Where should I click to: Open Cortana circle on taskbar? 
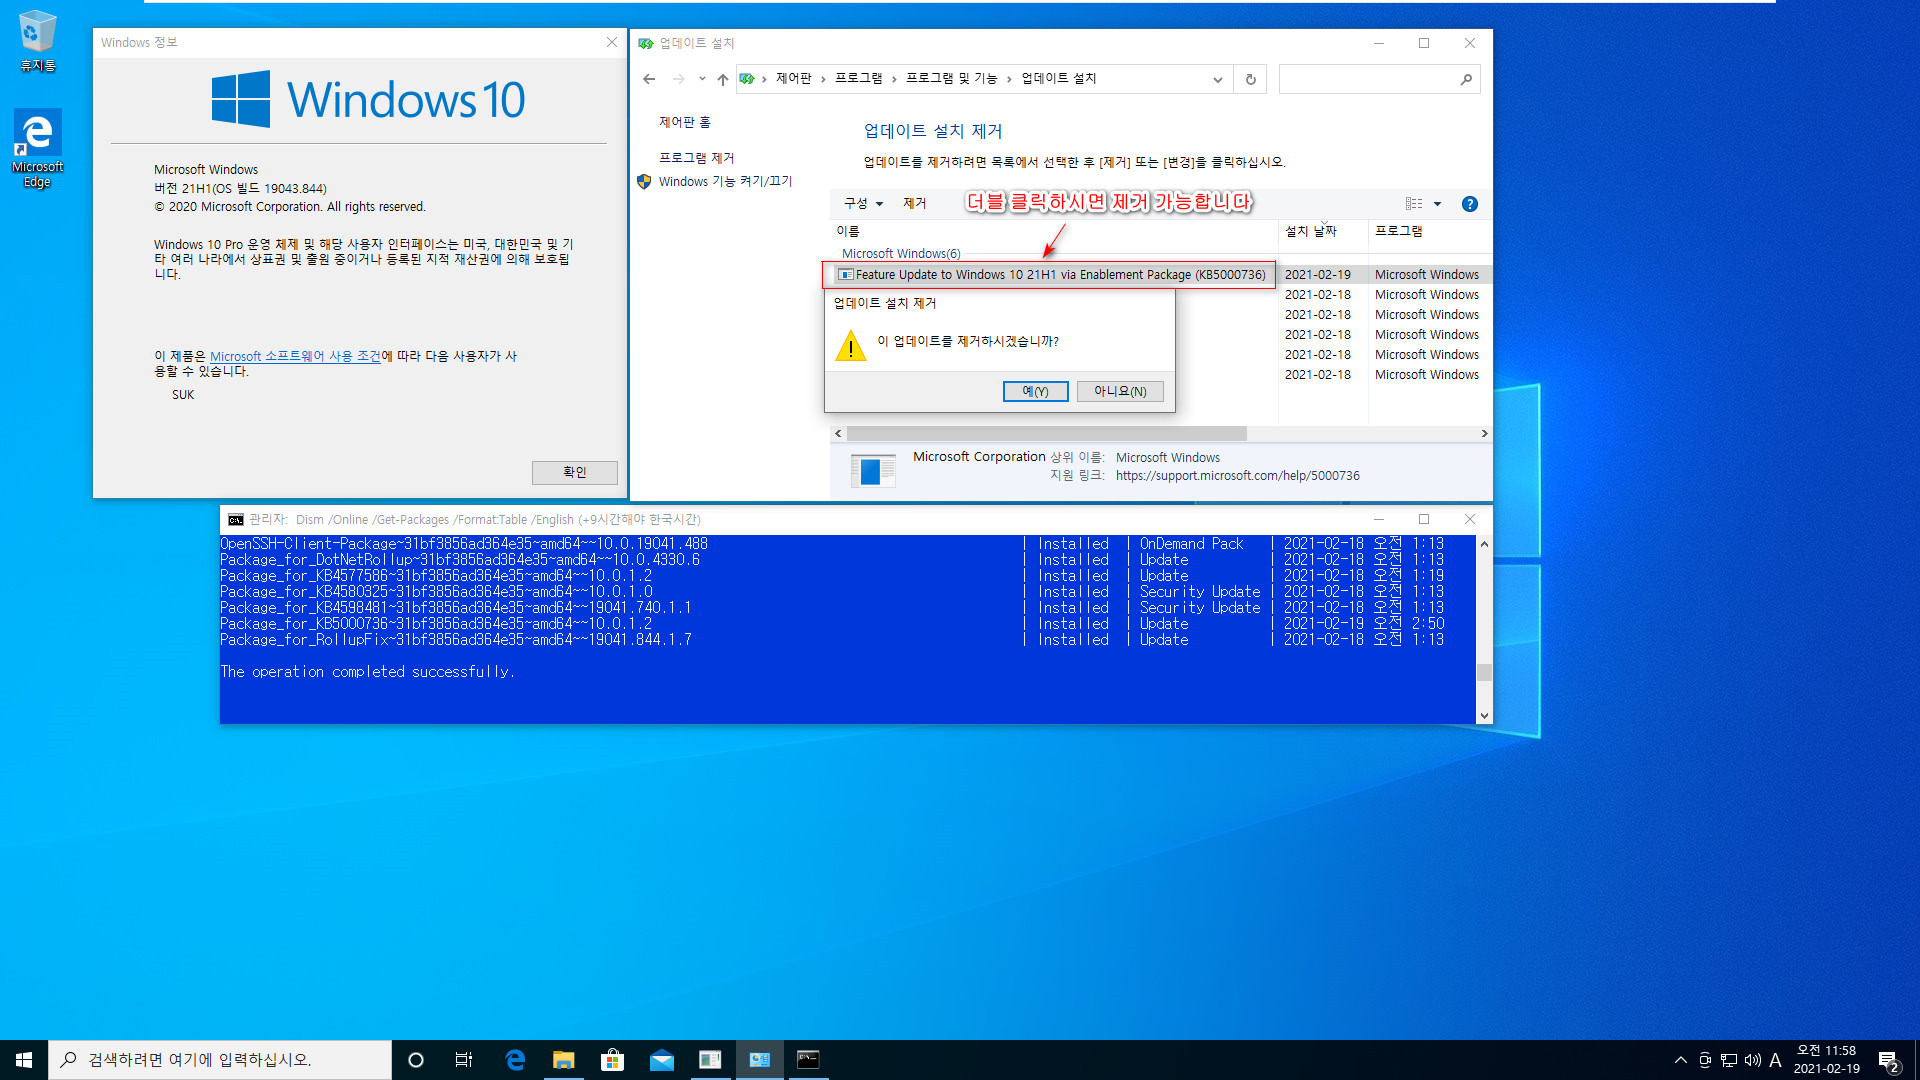coord(416,1060)
